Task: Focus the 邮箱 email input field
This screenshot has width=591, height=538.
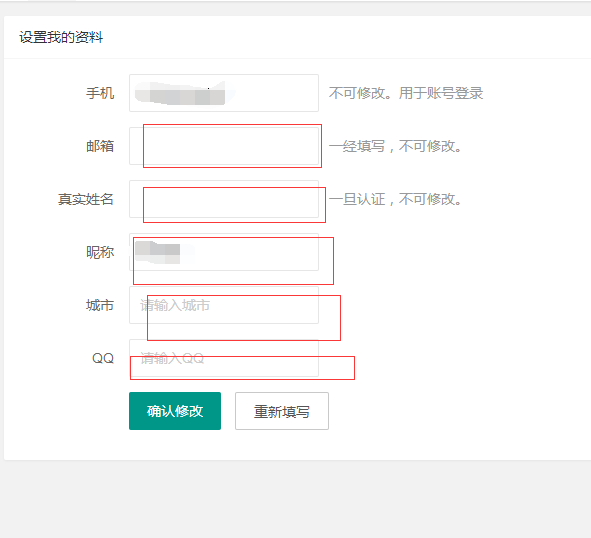Action: [x=224, y=146]
